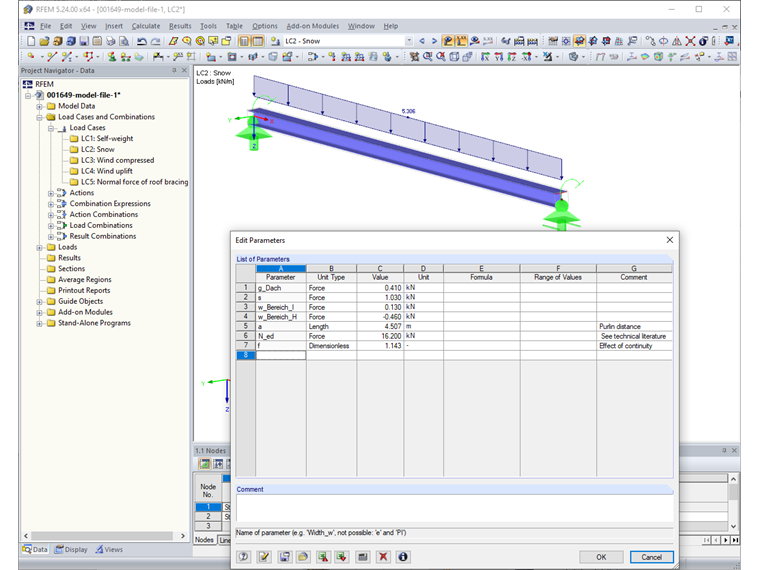Screen dimensions: 760x570
Task: Switch to the Display navigator tab
Action: [x=71, y=549]
